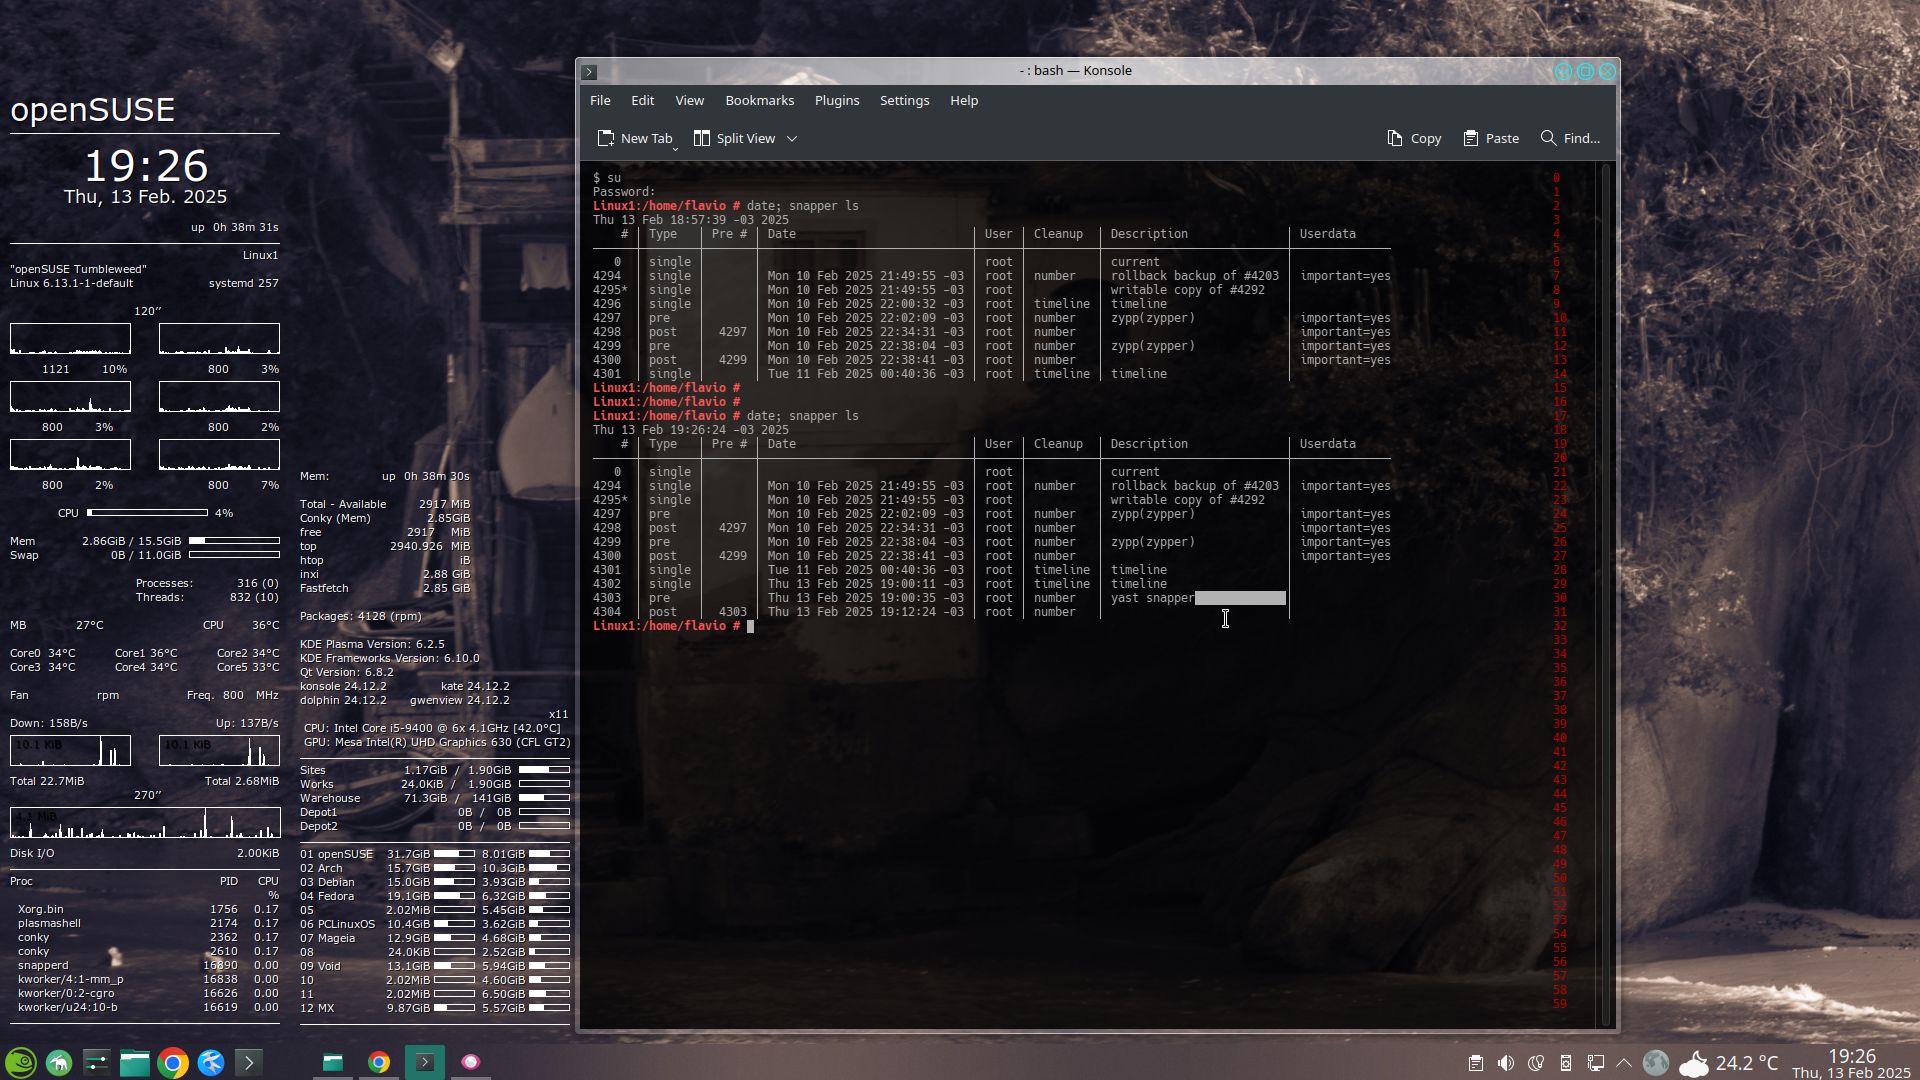Open the Konsole window menu icon in the title bar
Viewport: 1920px width, 1080px height.
coord(590,72)
